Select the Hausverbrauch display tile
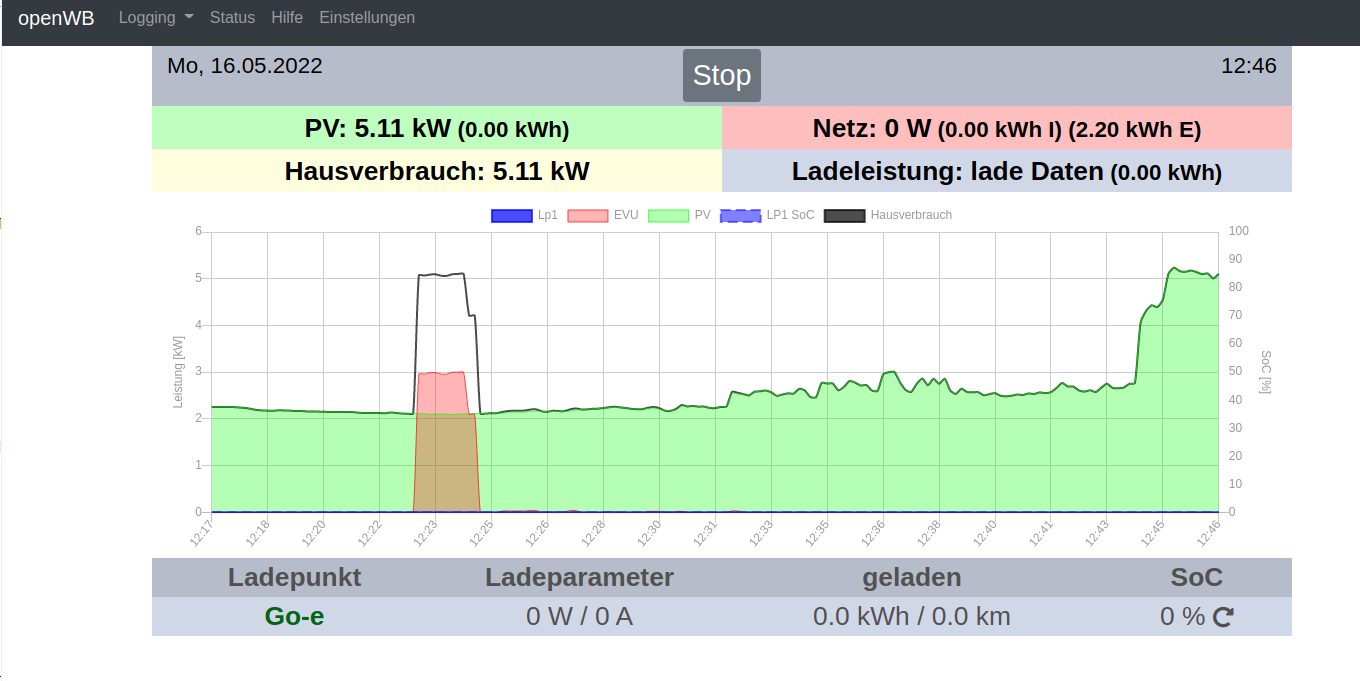The image size is (1360, 681). coord(436,171)
